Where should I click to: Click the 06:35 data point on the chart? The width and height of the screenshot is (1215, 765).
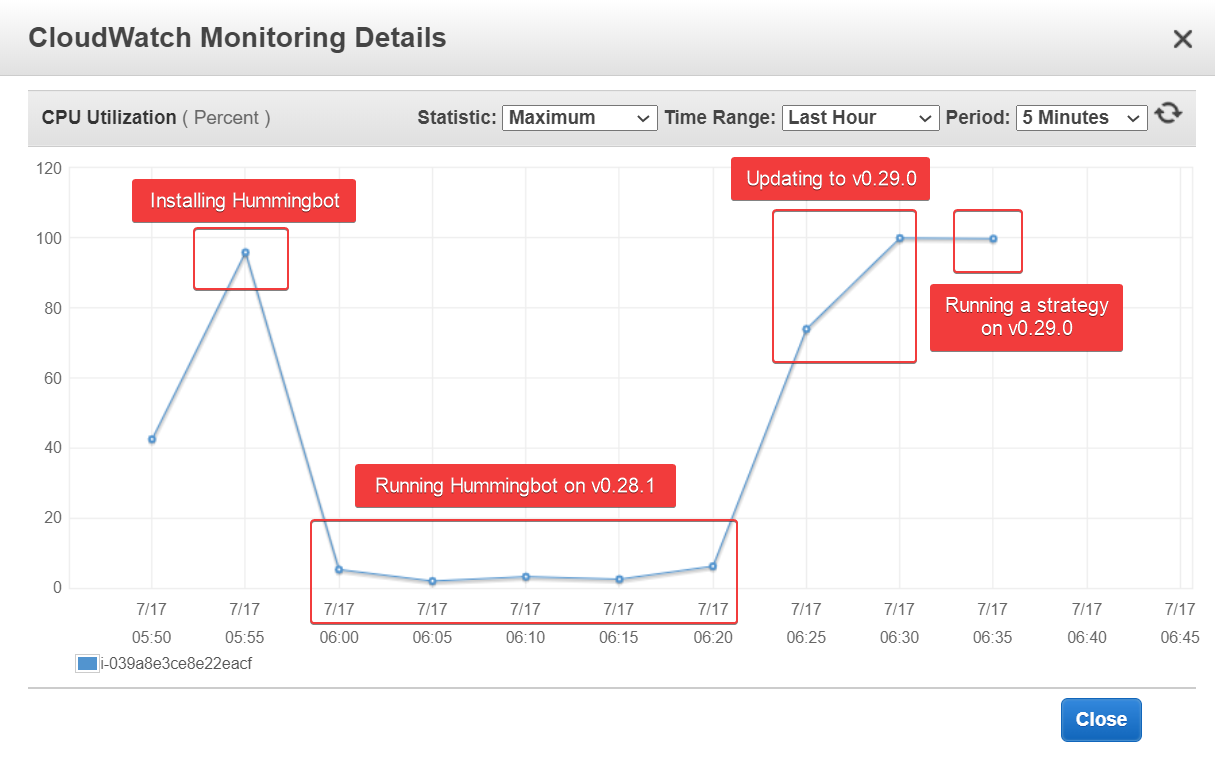[x=993, y=239]
